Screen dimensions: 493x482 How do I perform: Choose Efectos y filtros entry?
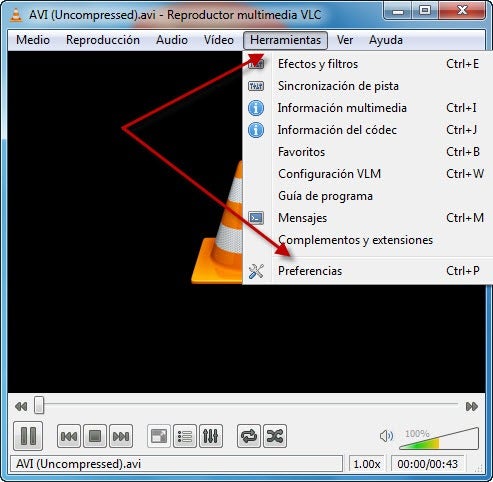(x=368, y=64)
